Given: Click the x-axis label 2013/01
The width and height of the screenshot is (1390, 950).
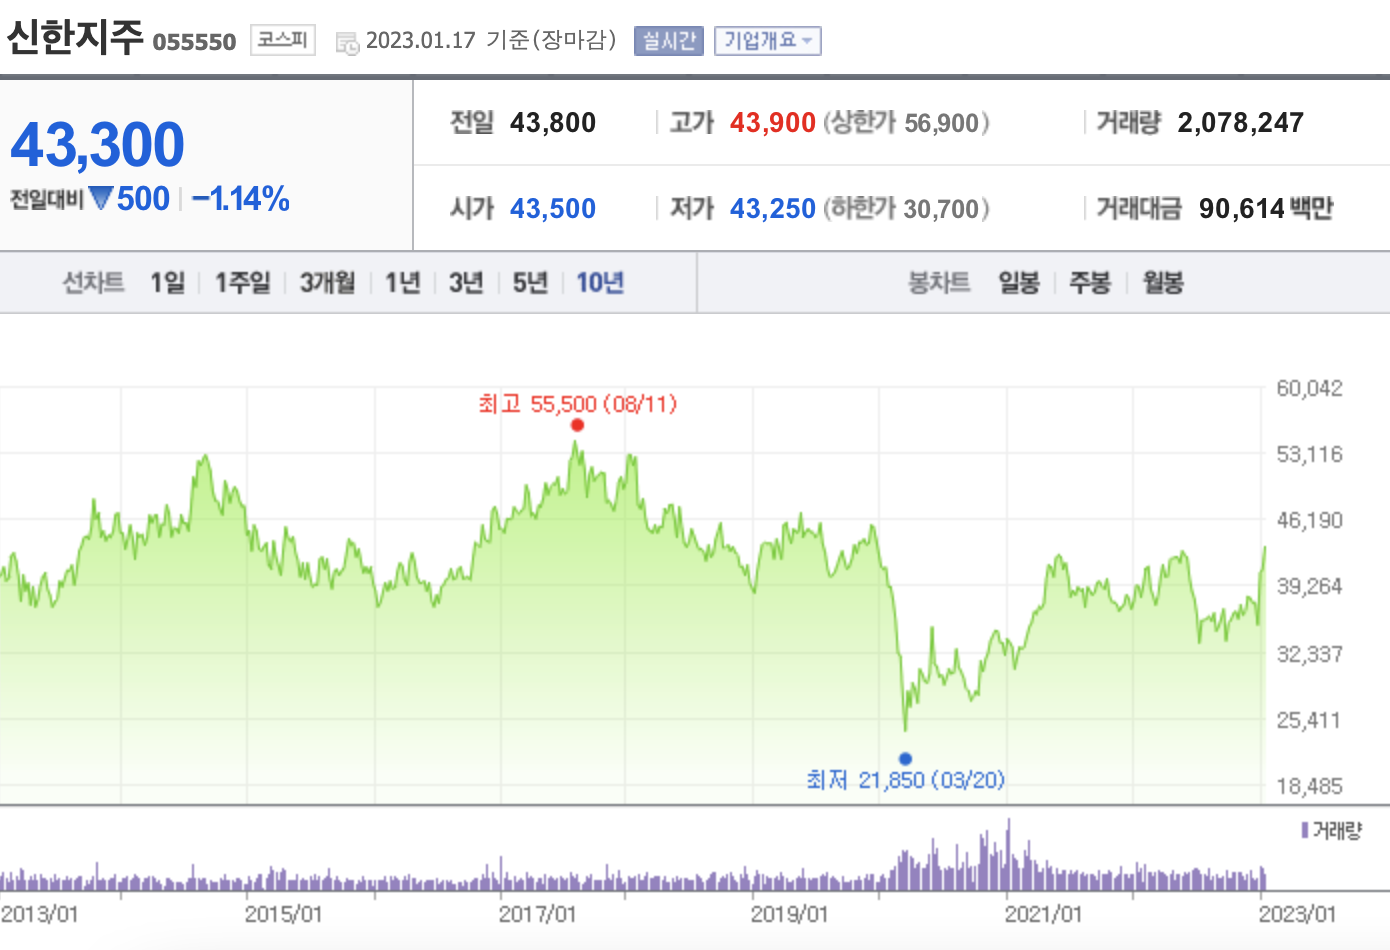Looking at the screenshot, I should [x=39, y=914].
